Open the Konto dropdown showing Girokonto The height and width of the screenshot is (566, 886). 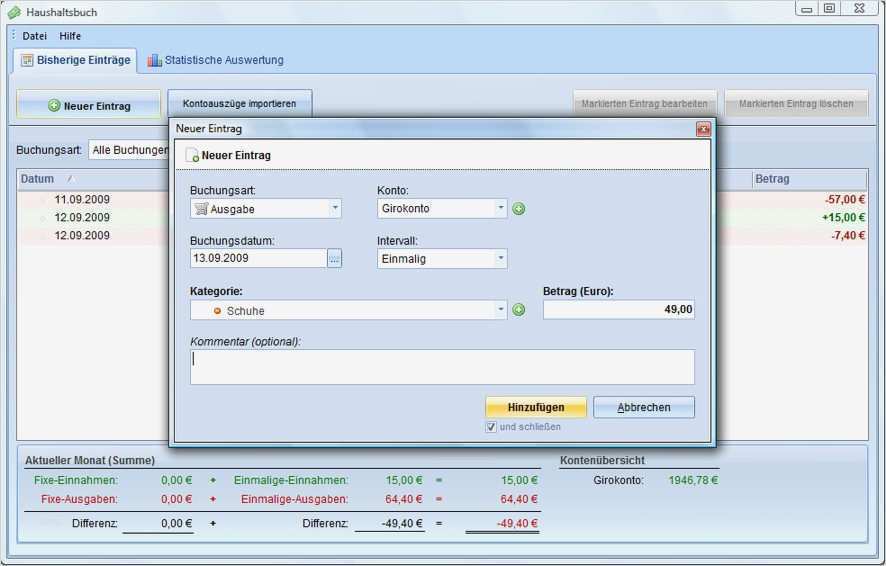click(x=501, y=209)
